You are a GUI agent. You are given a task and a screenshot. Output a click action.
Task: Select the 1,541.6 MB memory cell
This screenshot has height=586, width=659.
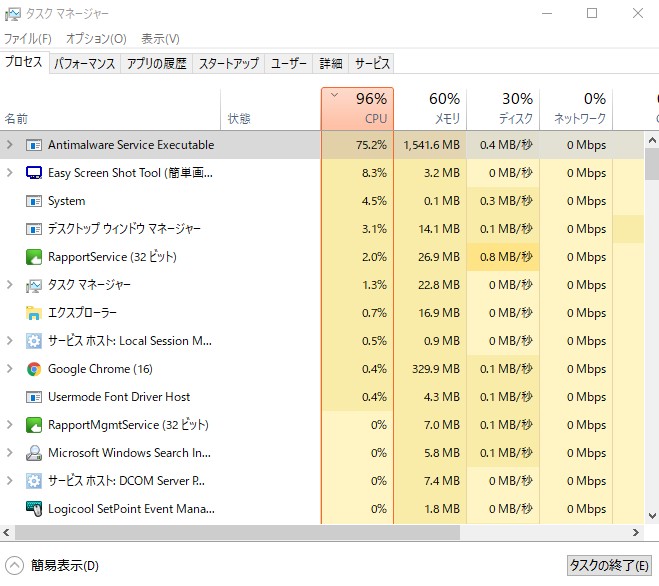[x=432, y=145]
